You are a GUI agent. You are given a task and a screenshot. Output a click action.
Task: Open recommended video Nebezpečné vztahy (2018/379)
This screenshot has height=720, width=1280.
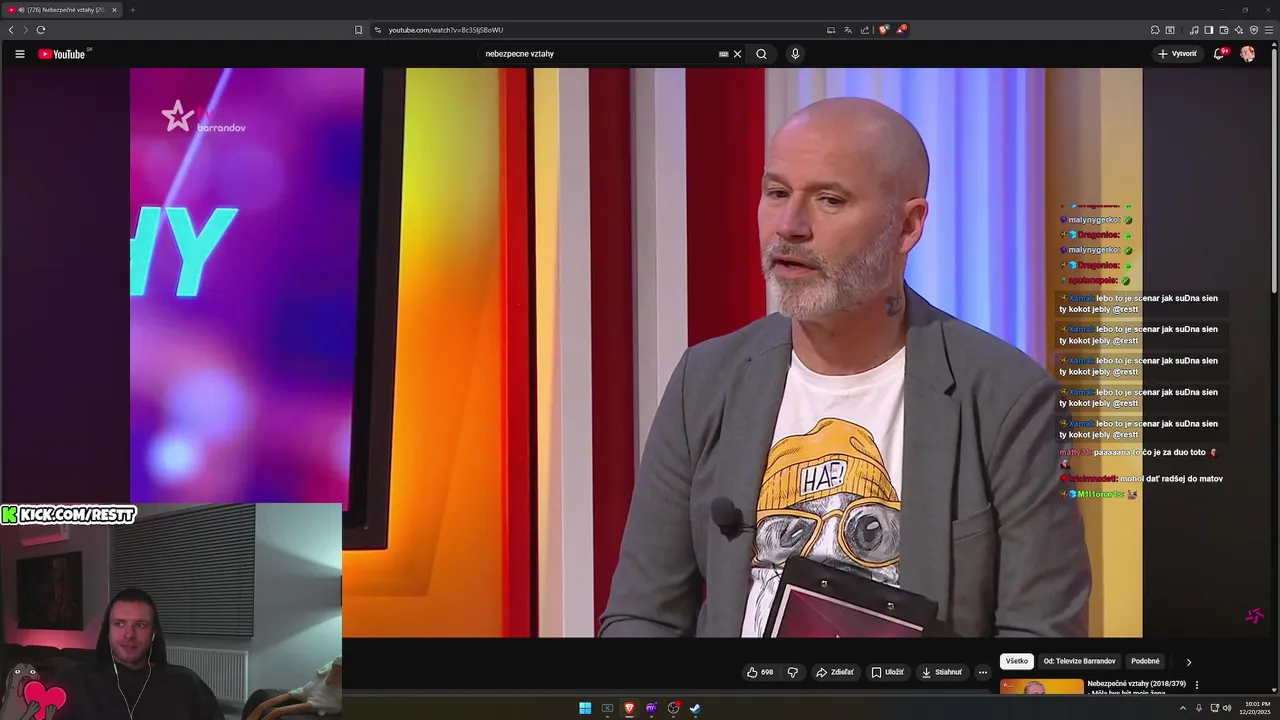point(1137,686)
